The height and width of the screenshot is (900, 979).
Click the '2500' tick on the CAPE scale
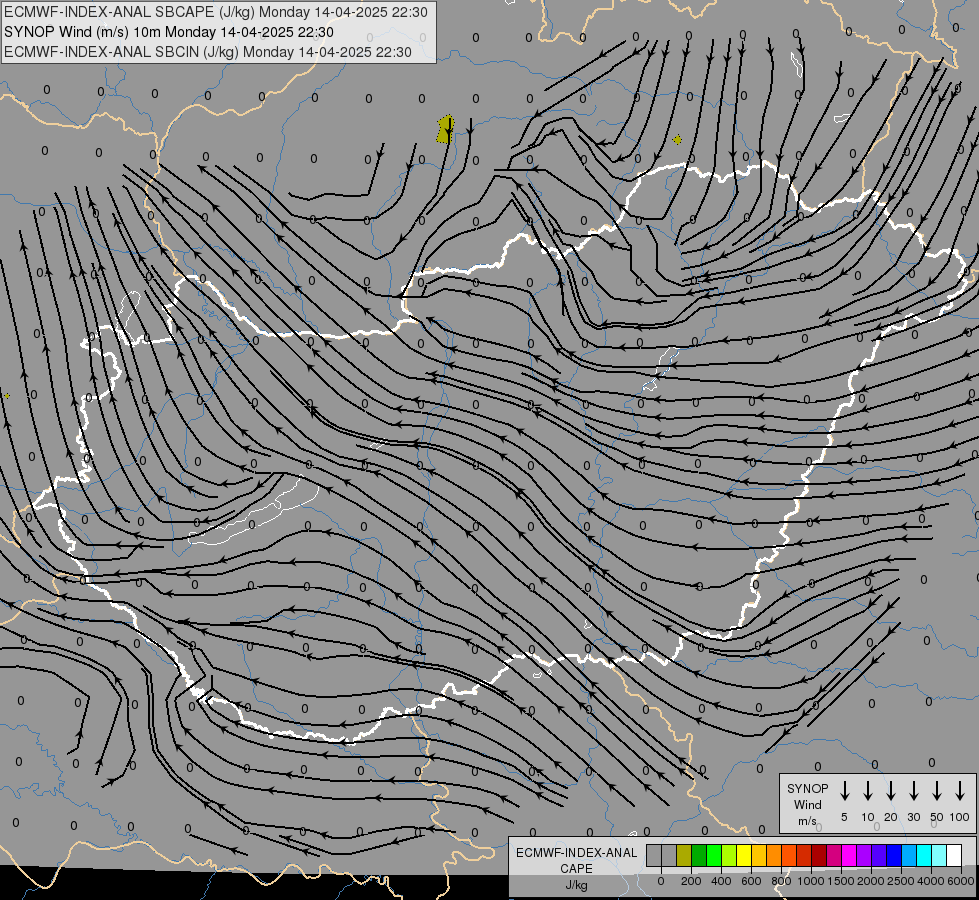coord(901,881)
